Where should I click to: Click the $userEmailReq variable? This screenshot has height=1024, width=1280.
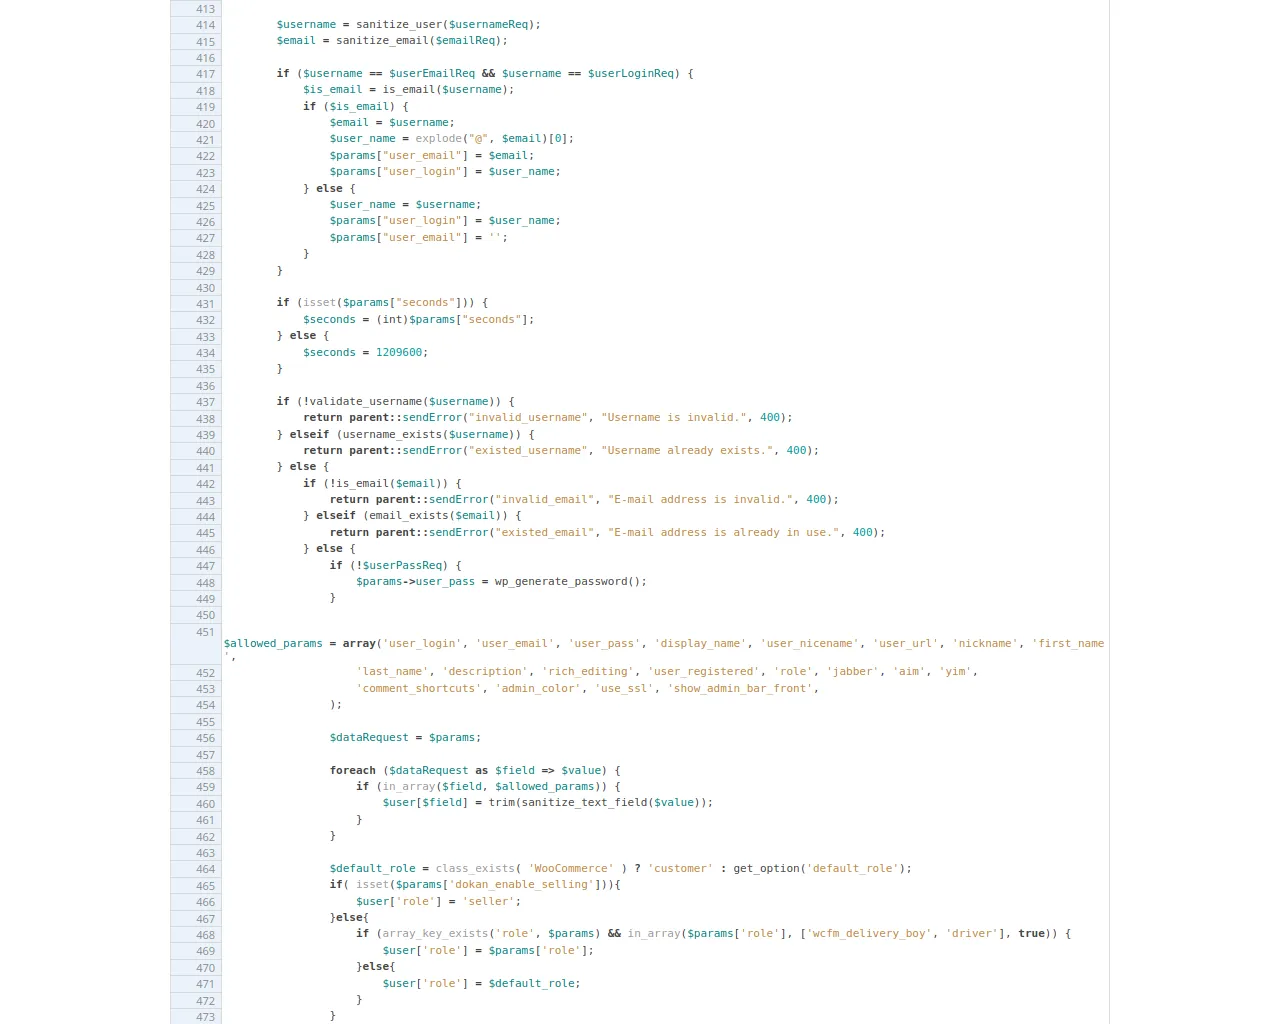[432, 73]
